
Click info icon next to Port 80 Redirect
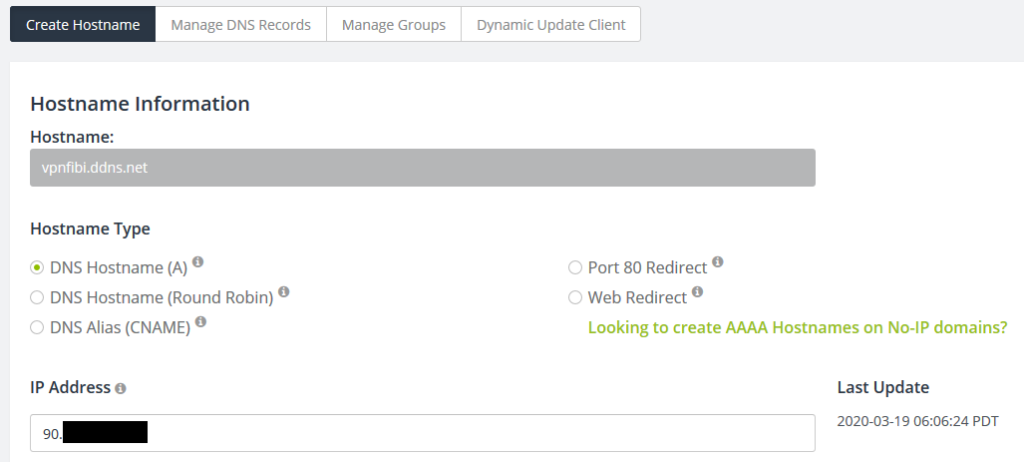[x=718, y=262]
